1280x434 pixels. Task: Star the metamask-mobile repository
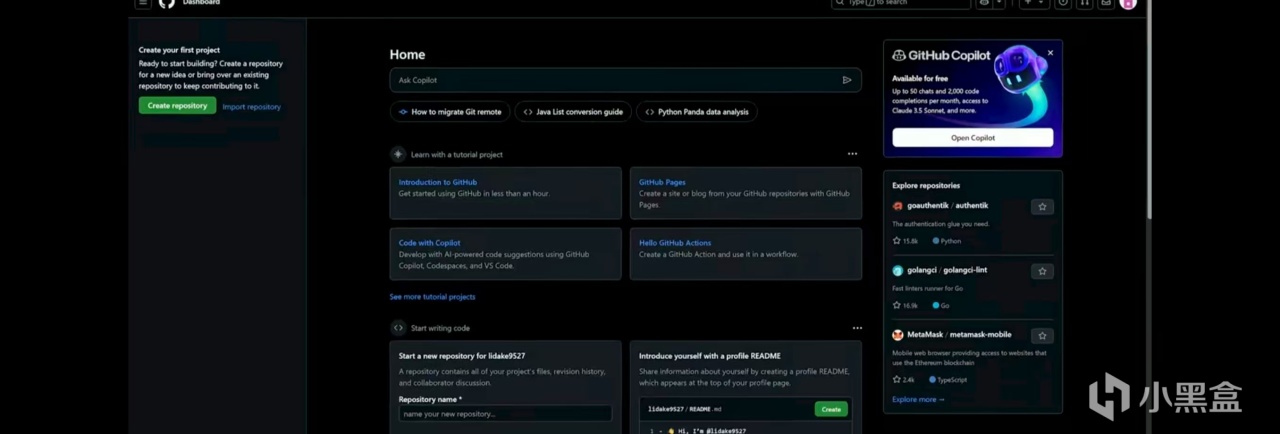pos(1042,336)
